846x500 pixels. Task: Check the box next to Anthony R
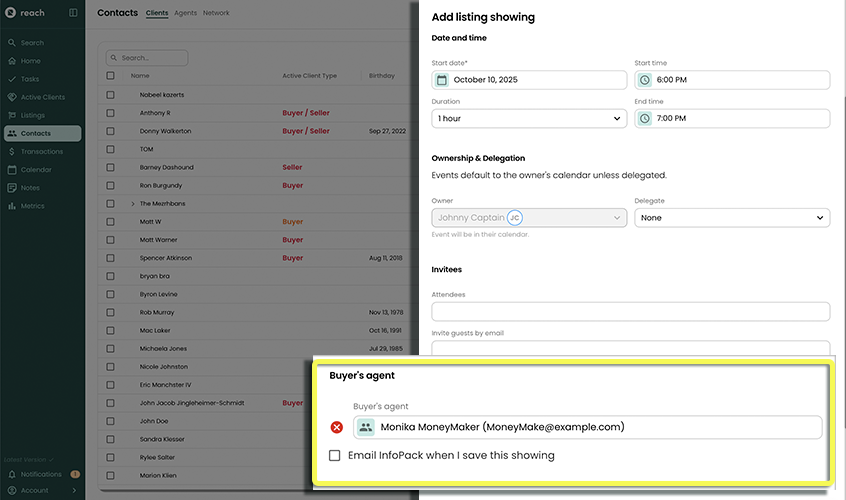[x=111, y=113]
